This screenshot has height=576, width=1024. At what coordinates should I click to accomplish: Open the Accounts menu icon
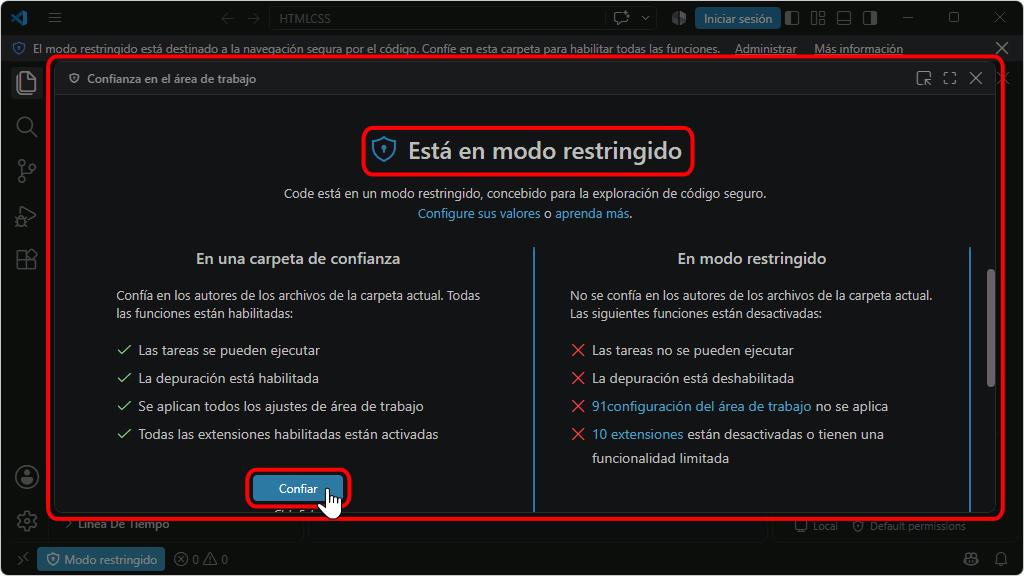point(27,477)
